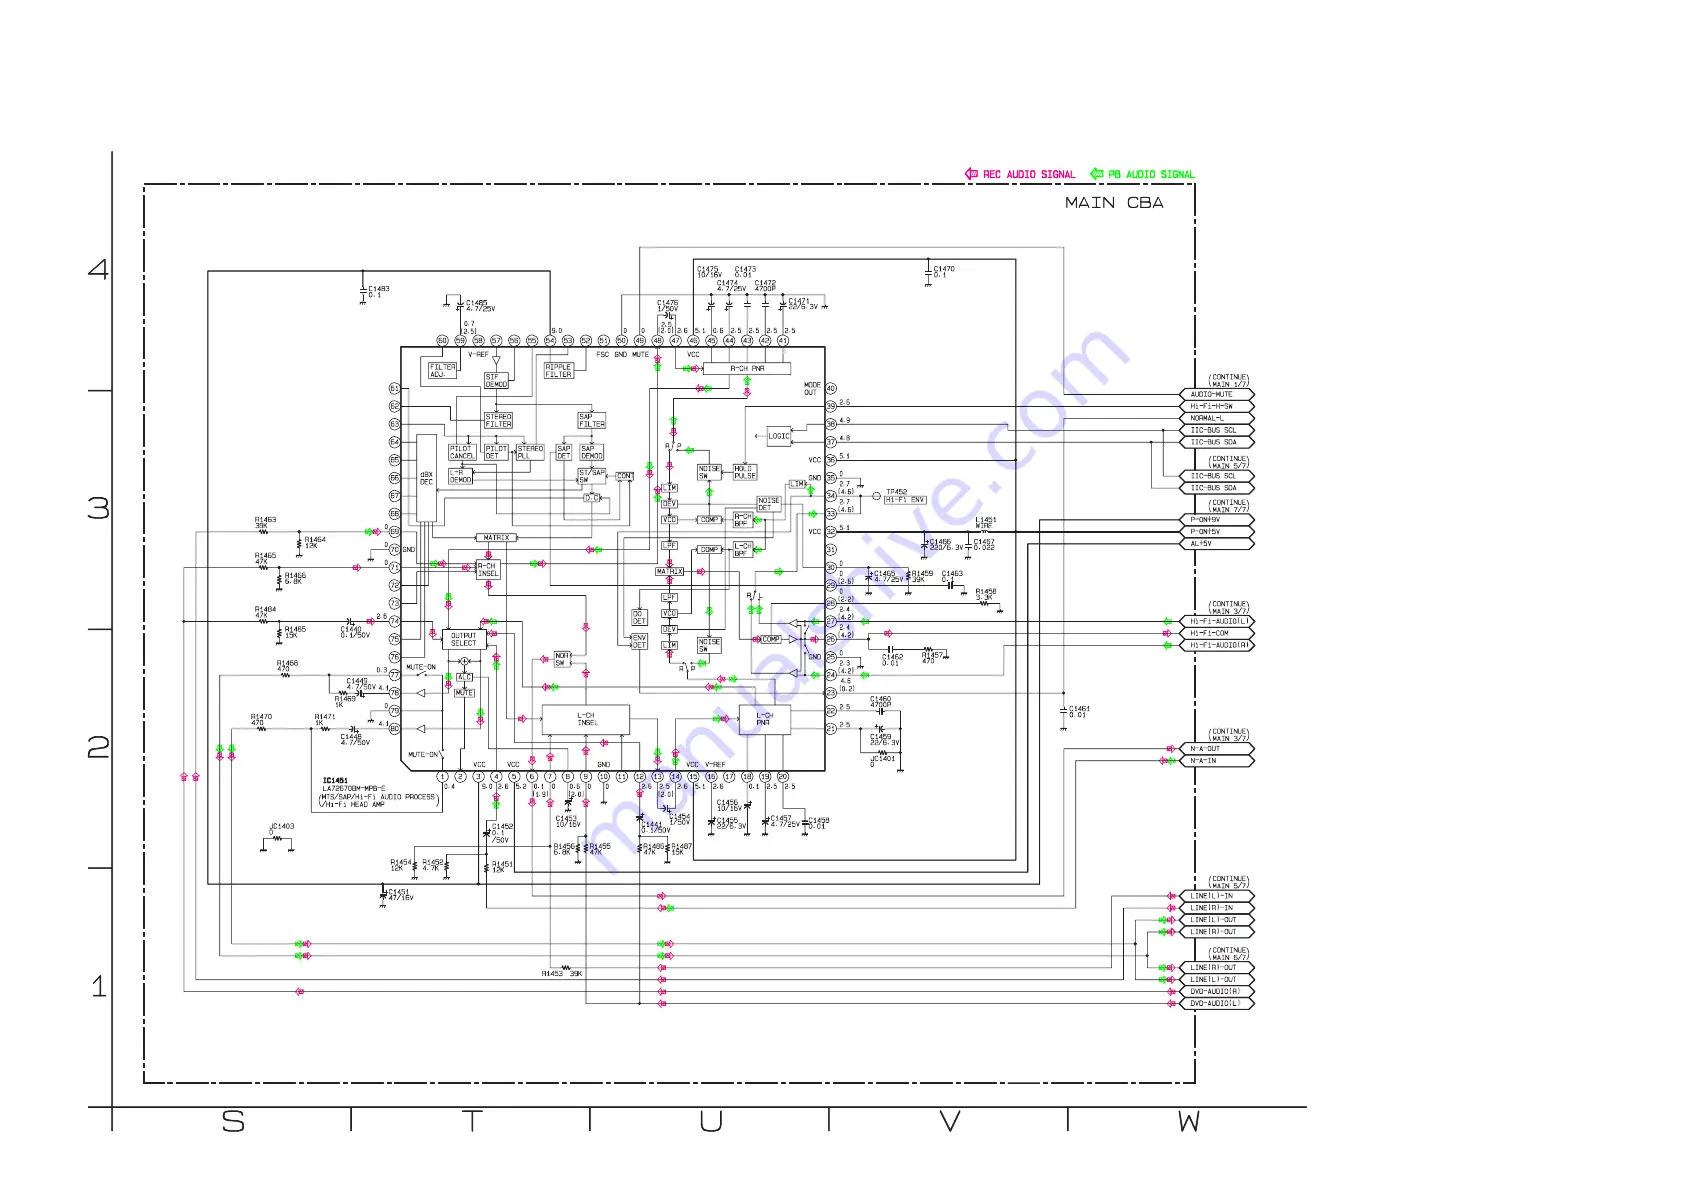Viewport: 1701px width, 1191px height.
Task: Click the SAP FILTER block
Action: click(591, 421)
